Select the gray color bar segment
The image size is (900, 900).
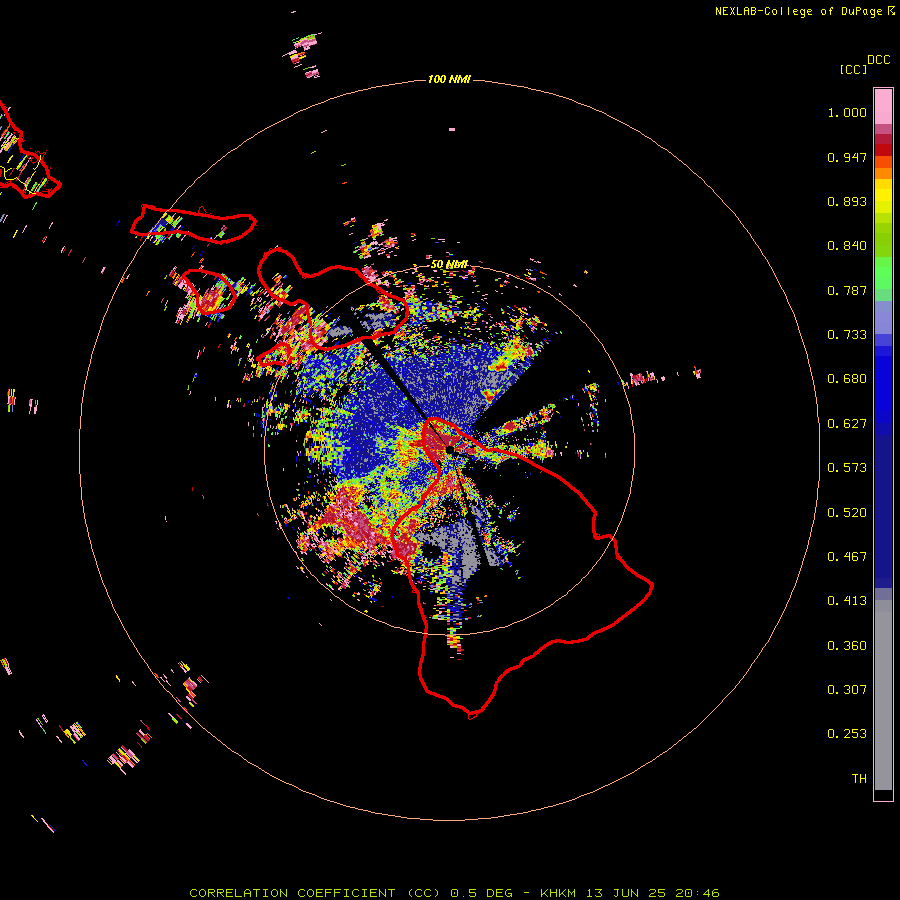coord(883,695)
